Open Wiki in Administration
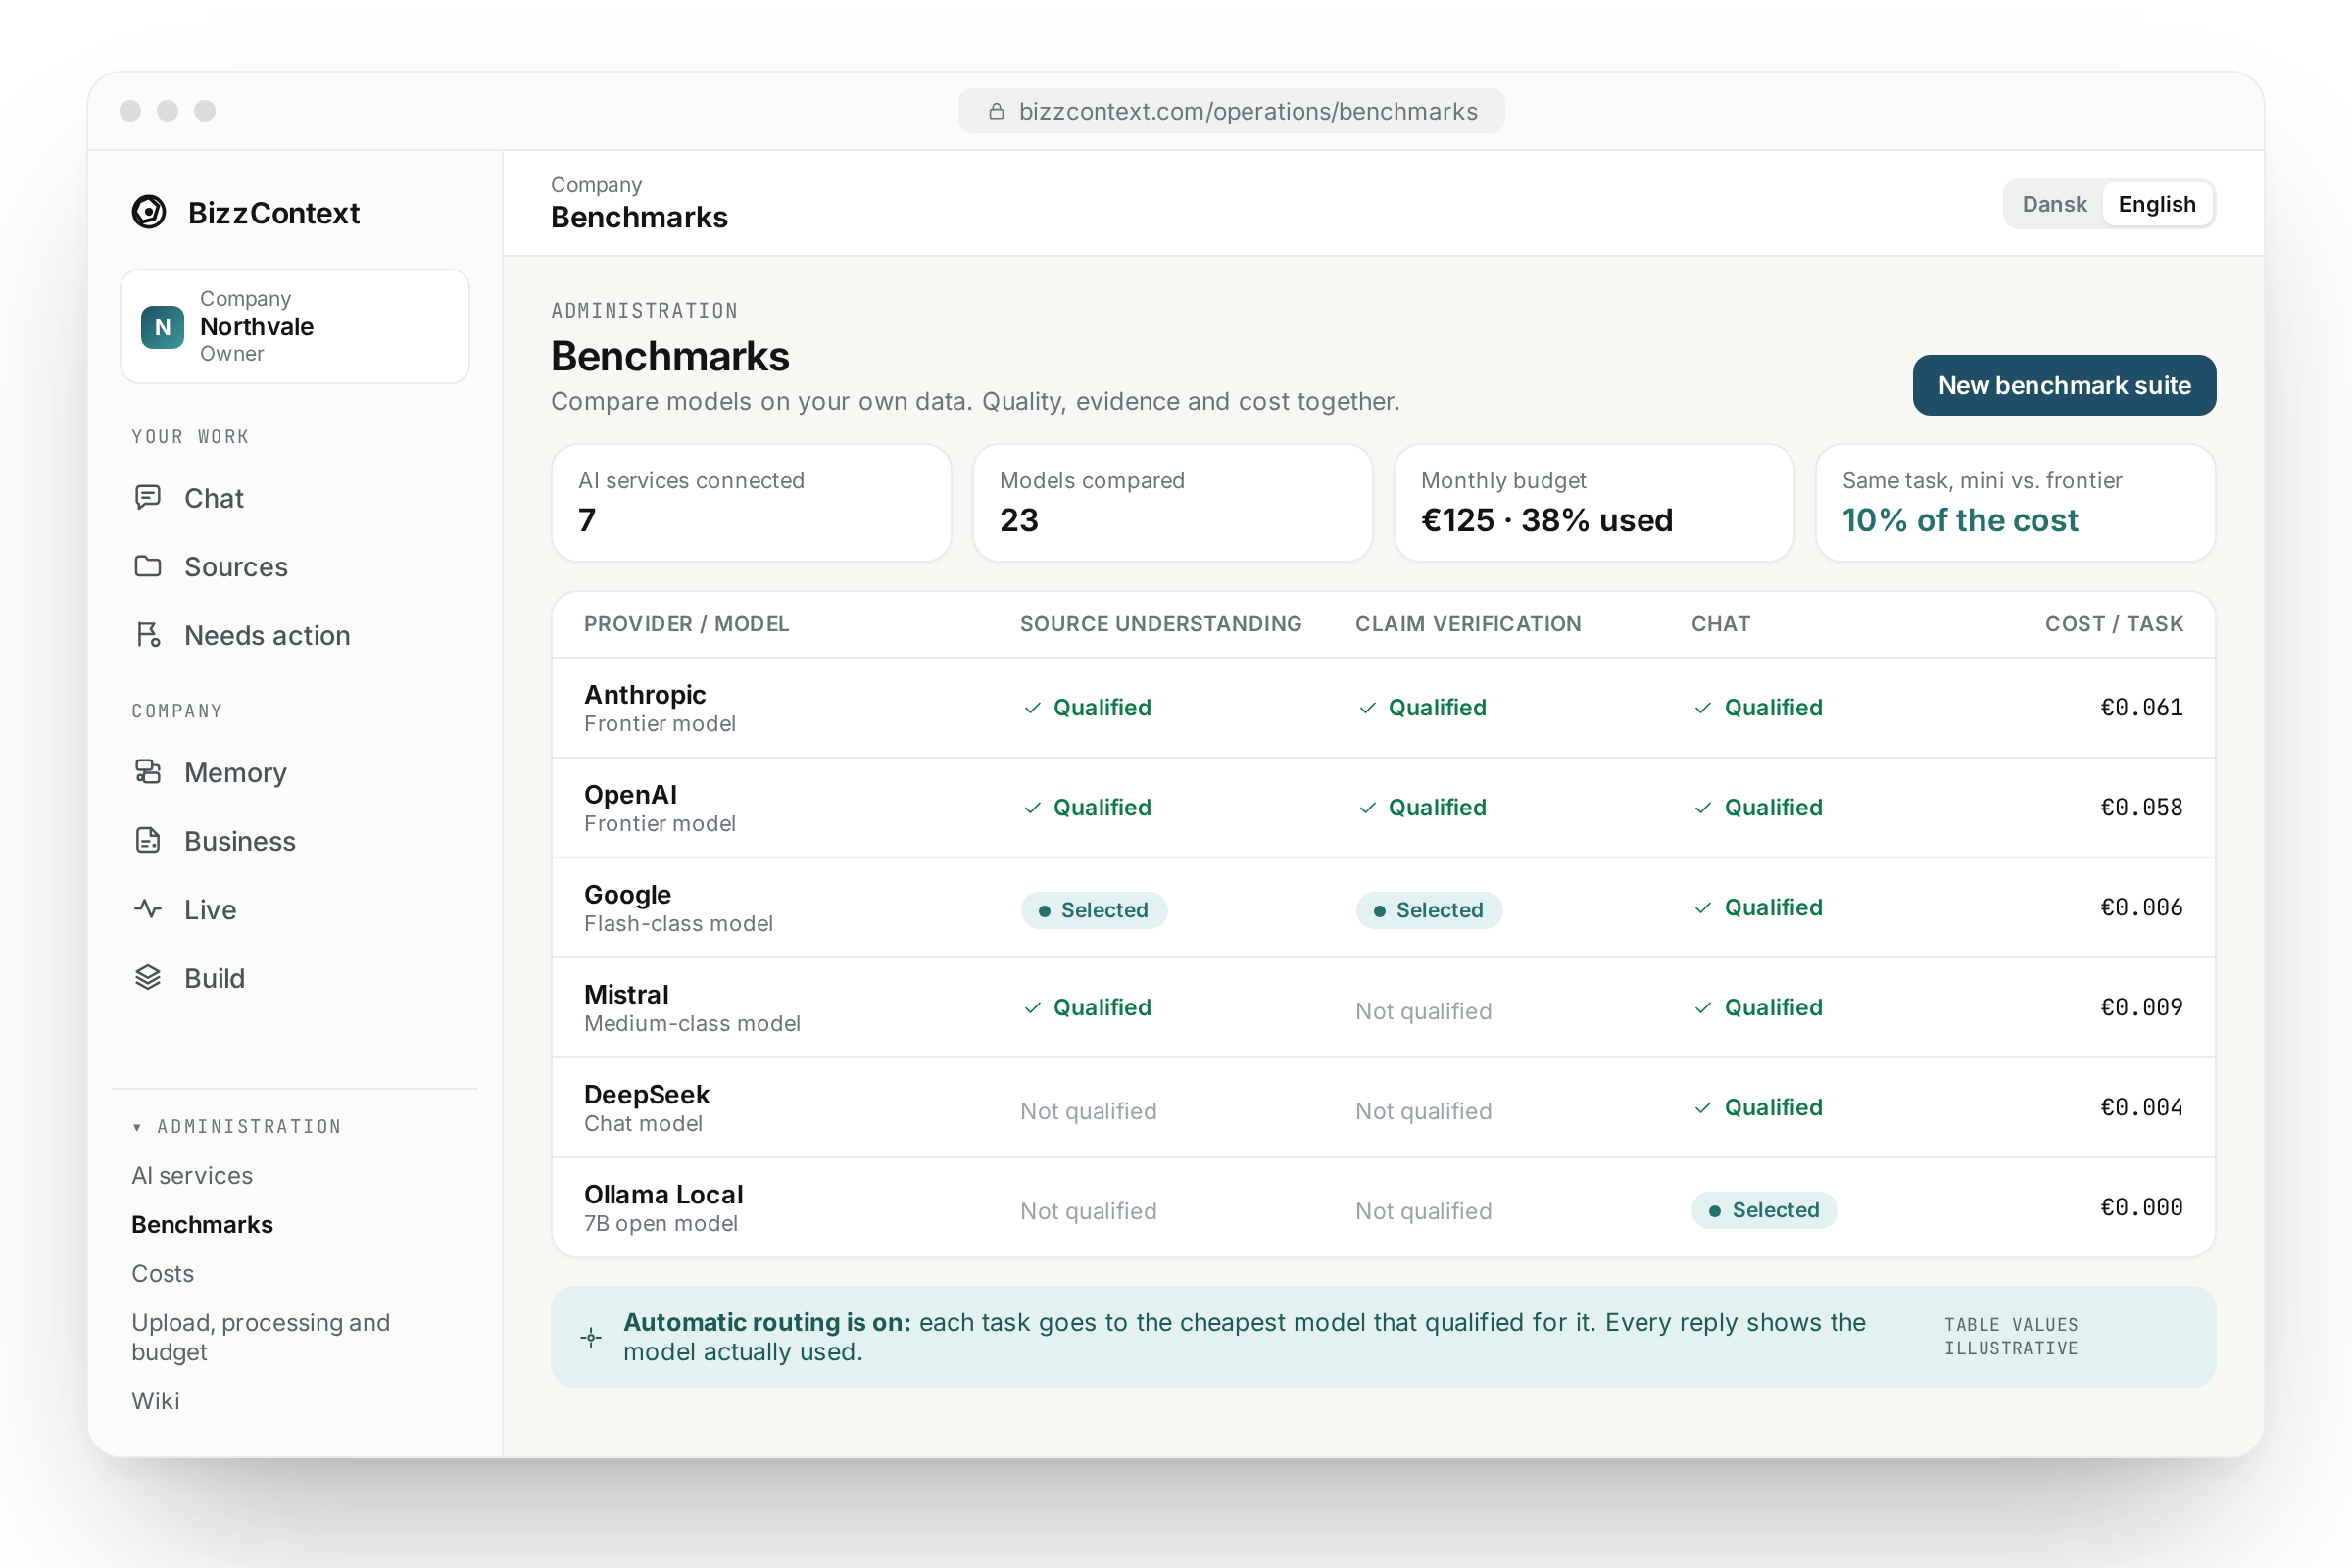 (156, 1401)
